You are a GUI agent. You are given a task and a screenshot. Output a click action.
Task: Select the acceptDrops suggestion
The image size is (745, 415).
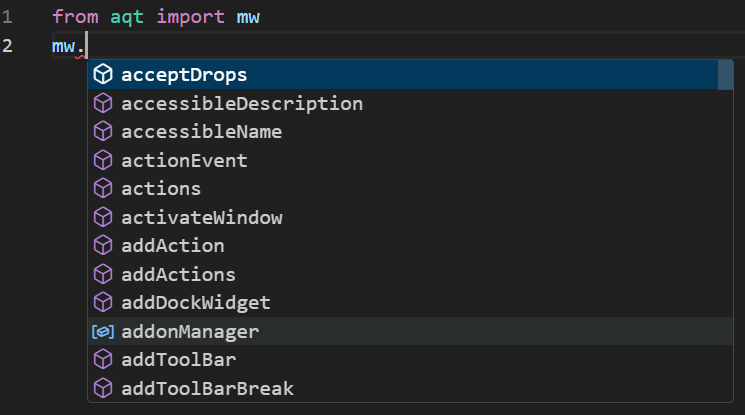[x=403, y=75]
